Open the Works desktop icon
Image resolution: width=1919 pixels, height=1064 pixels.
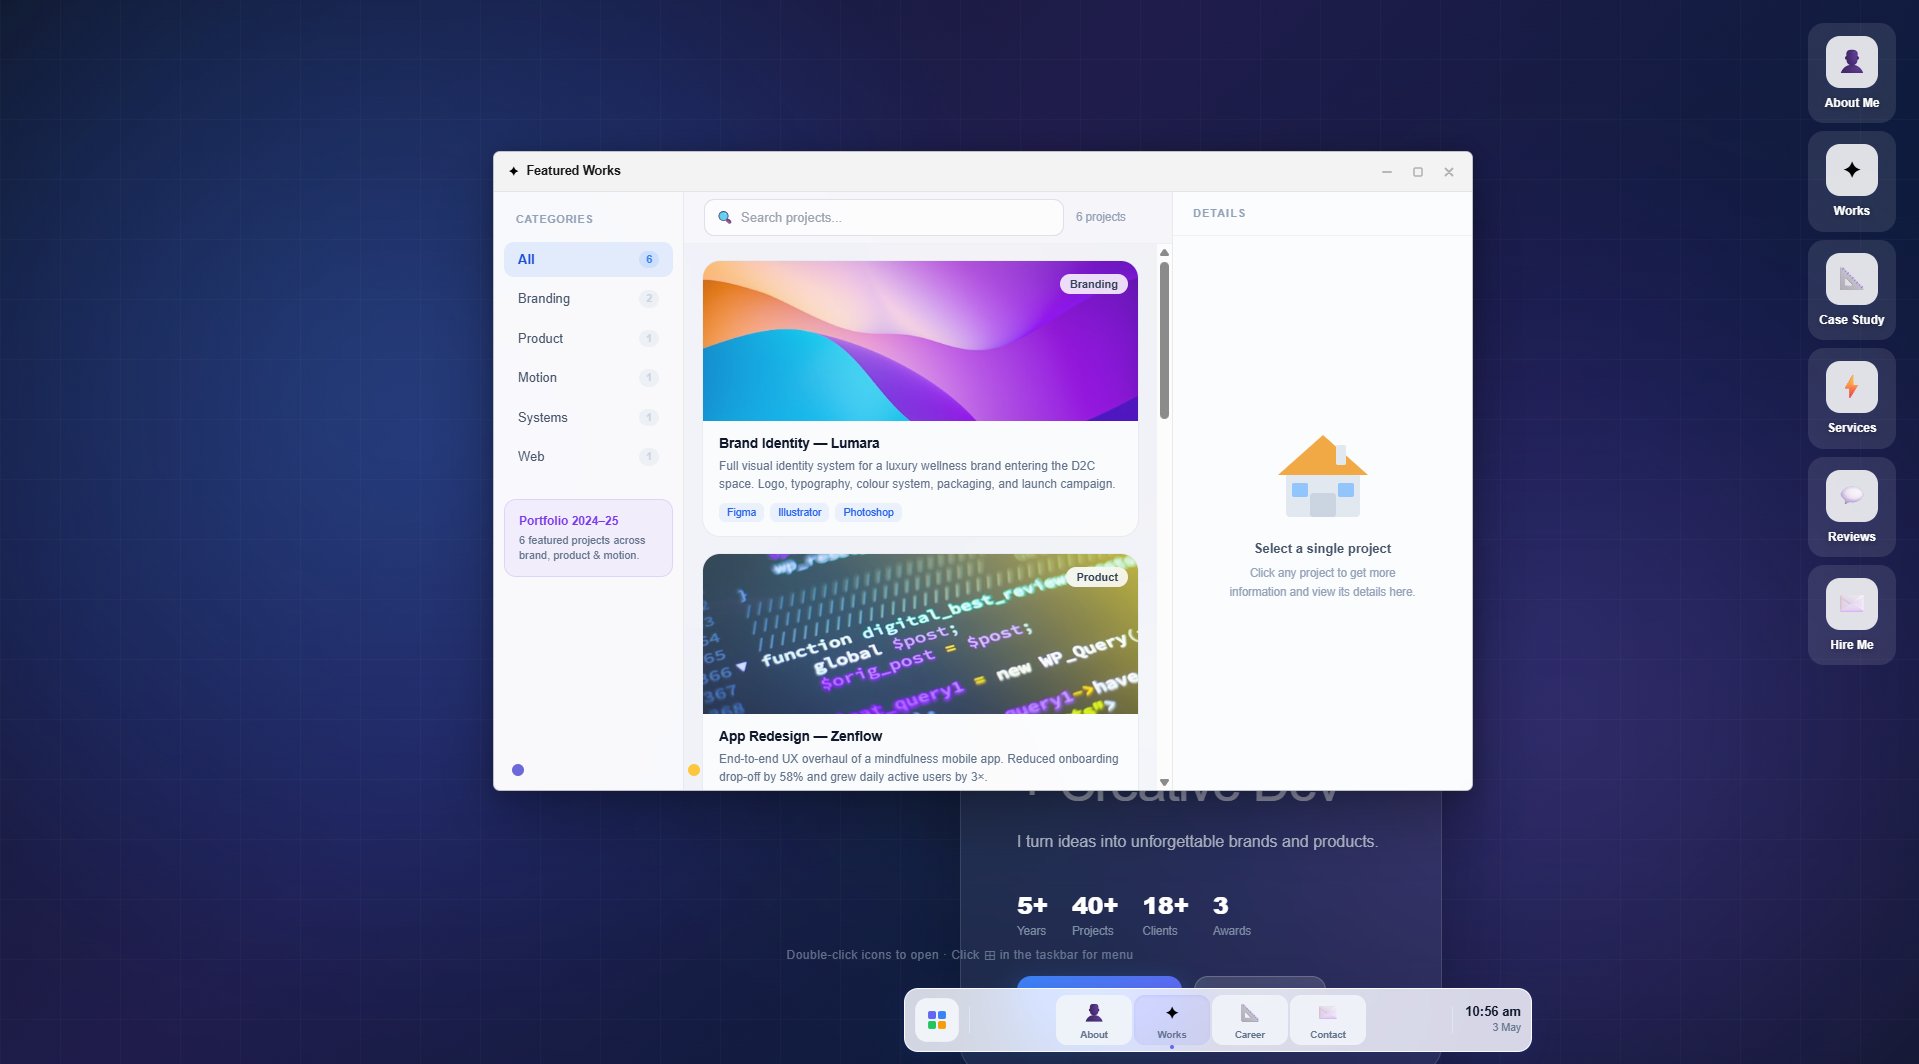pos(1851,181)
